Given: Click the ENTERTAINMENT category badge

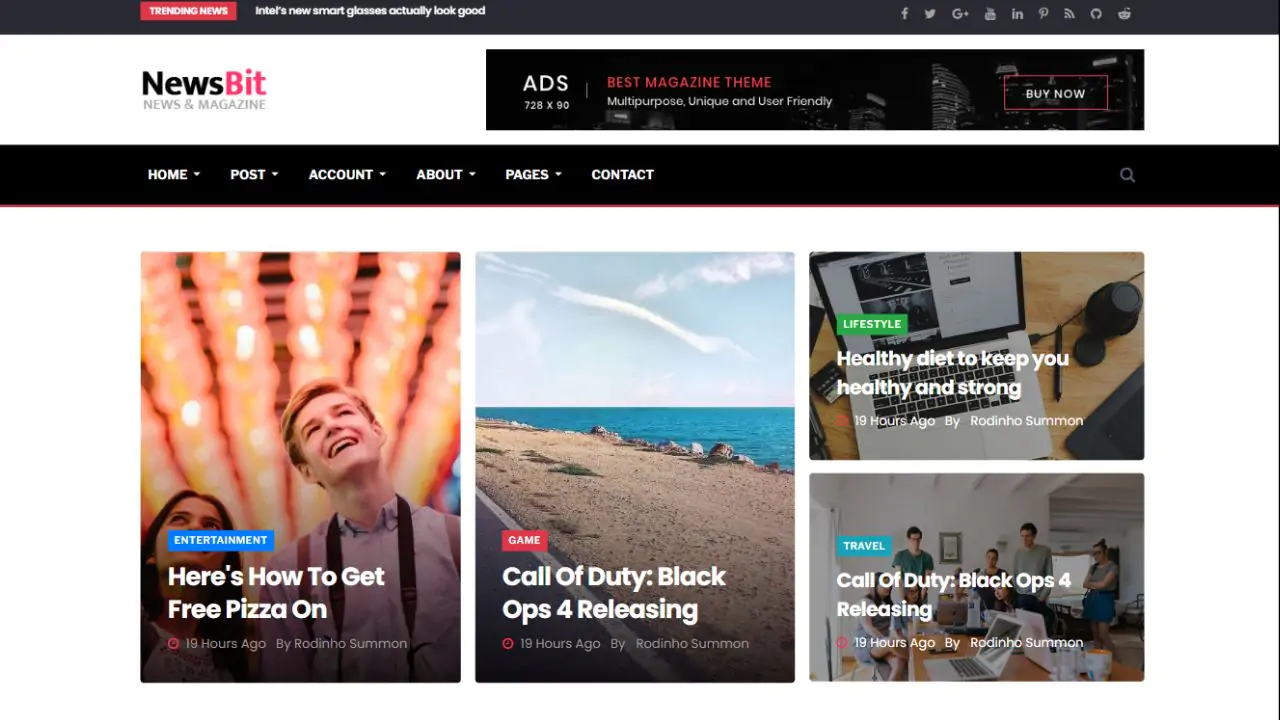Looking at the screenshot, I should point(220,540).
